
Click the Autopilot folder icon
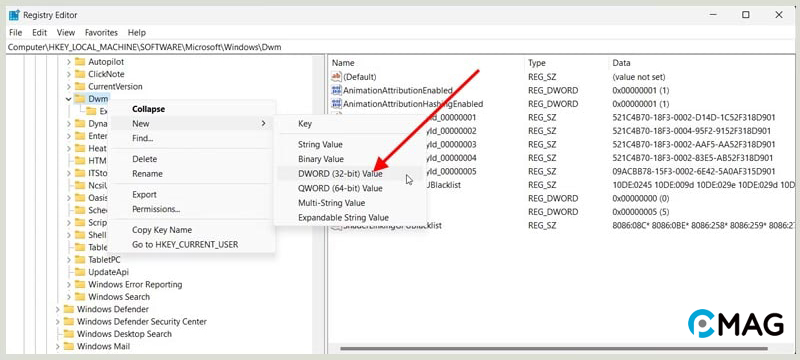pyautogui.click(x=80, y=62)
